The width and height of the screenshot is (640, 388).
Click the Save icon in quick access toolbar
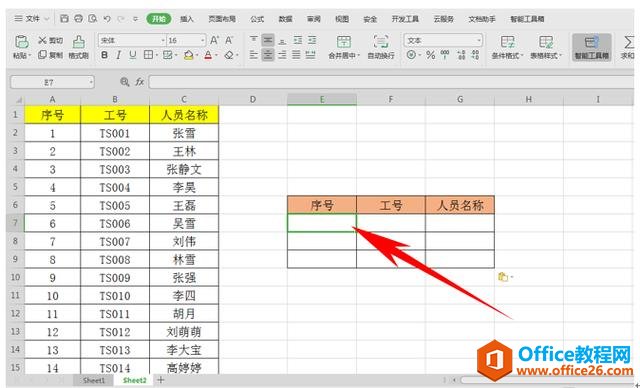coord(64,19)
